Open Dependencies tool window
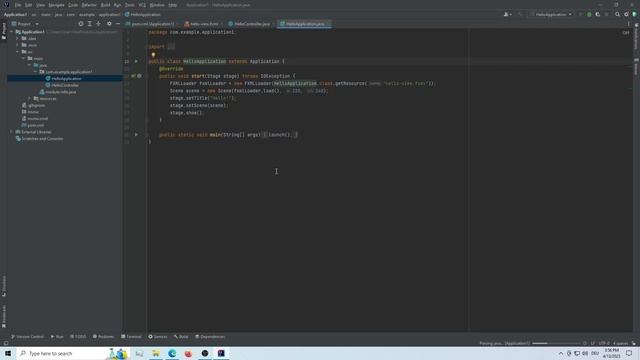The width and height of the screenshot is (640, 360). pyautogui.click(x=210, y=336)
